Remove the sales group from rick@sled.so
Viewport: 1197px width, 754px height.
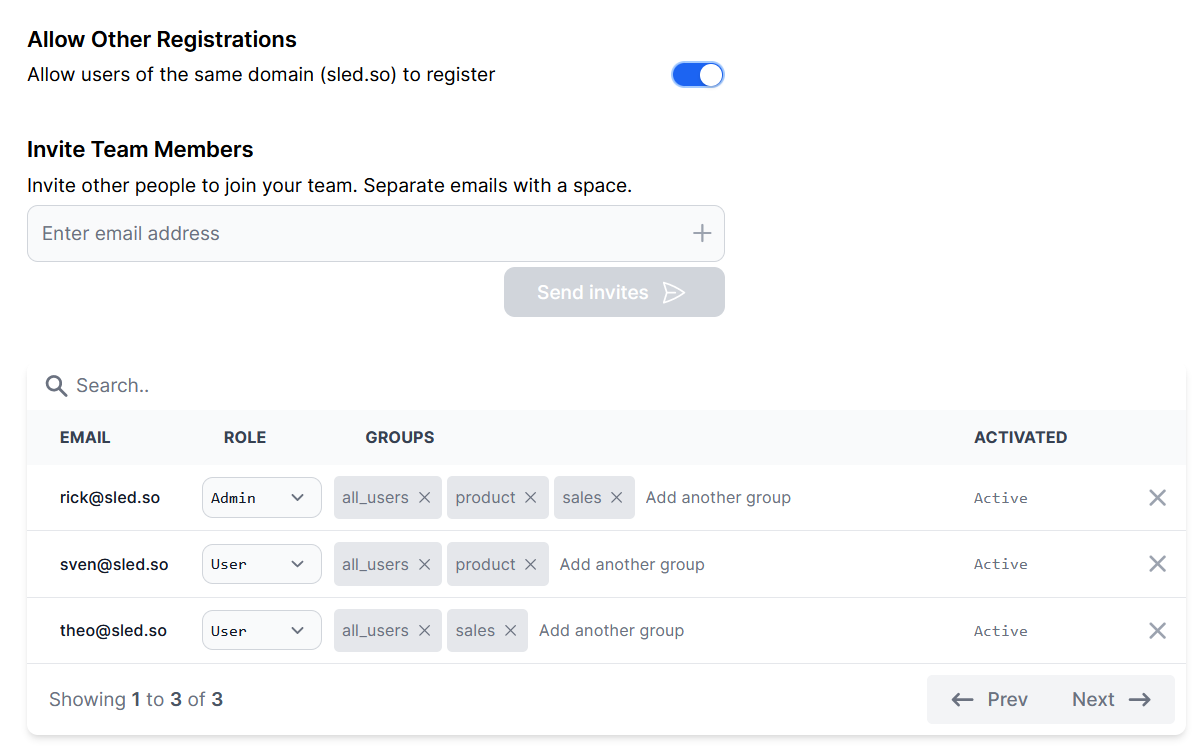(x=616, y=497)
